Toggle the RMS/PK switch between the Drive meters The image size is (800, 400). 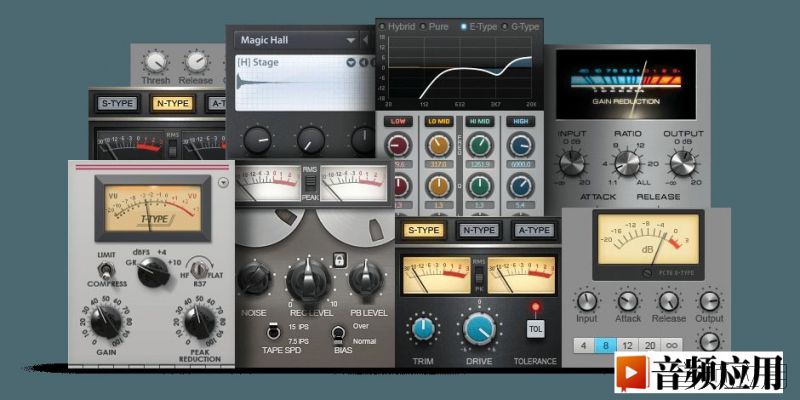[479, 276]
